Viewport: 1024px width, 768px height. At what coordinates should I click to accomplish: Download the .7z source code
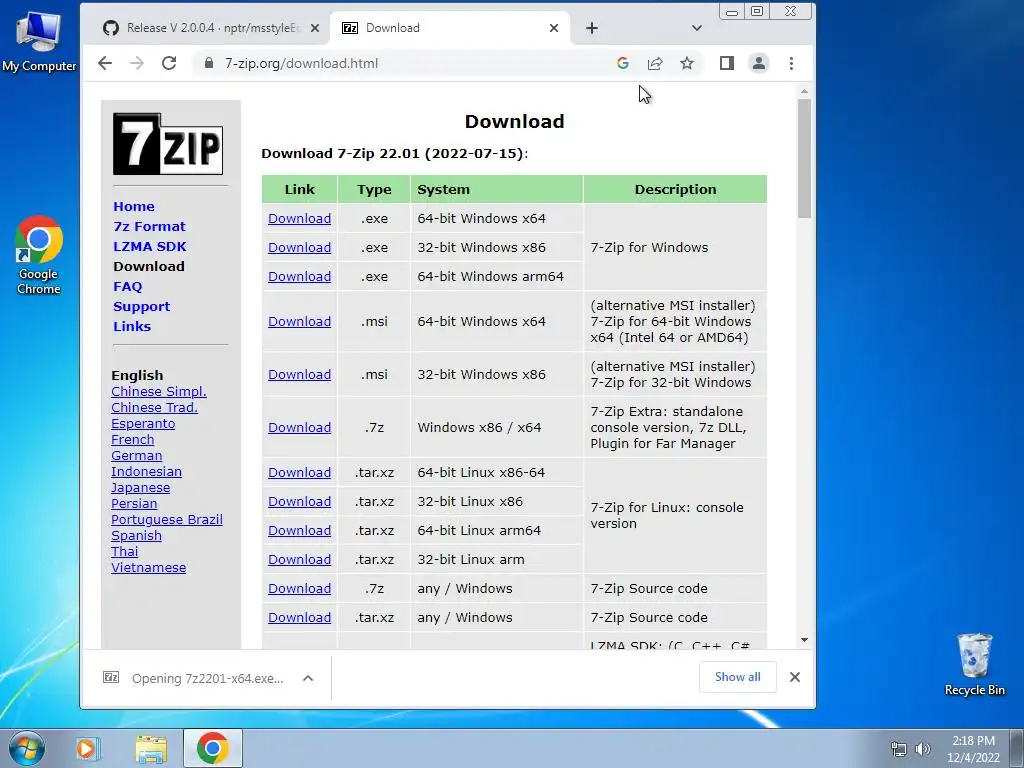point(299,588)
